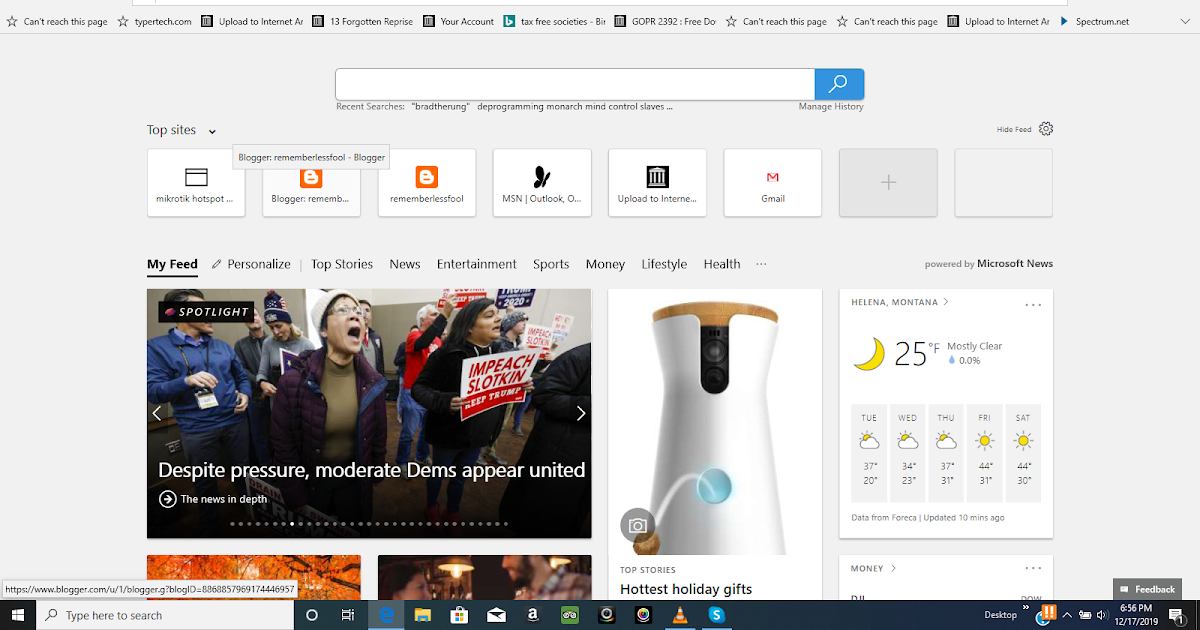Open VLC media player from taskbar

coord(680,615)
